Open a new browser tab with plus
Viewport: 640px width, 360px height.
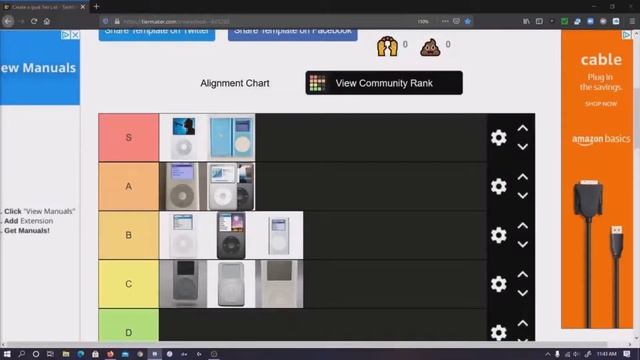tap(96, 7)
